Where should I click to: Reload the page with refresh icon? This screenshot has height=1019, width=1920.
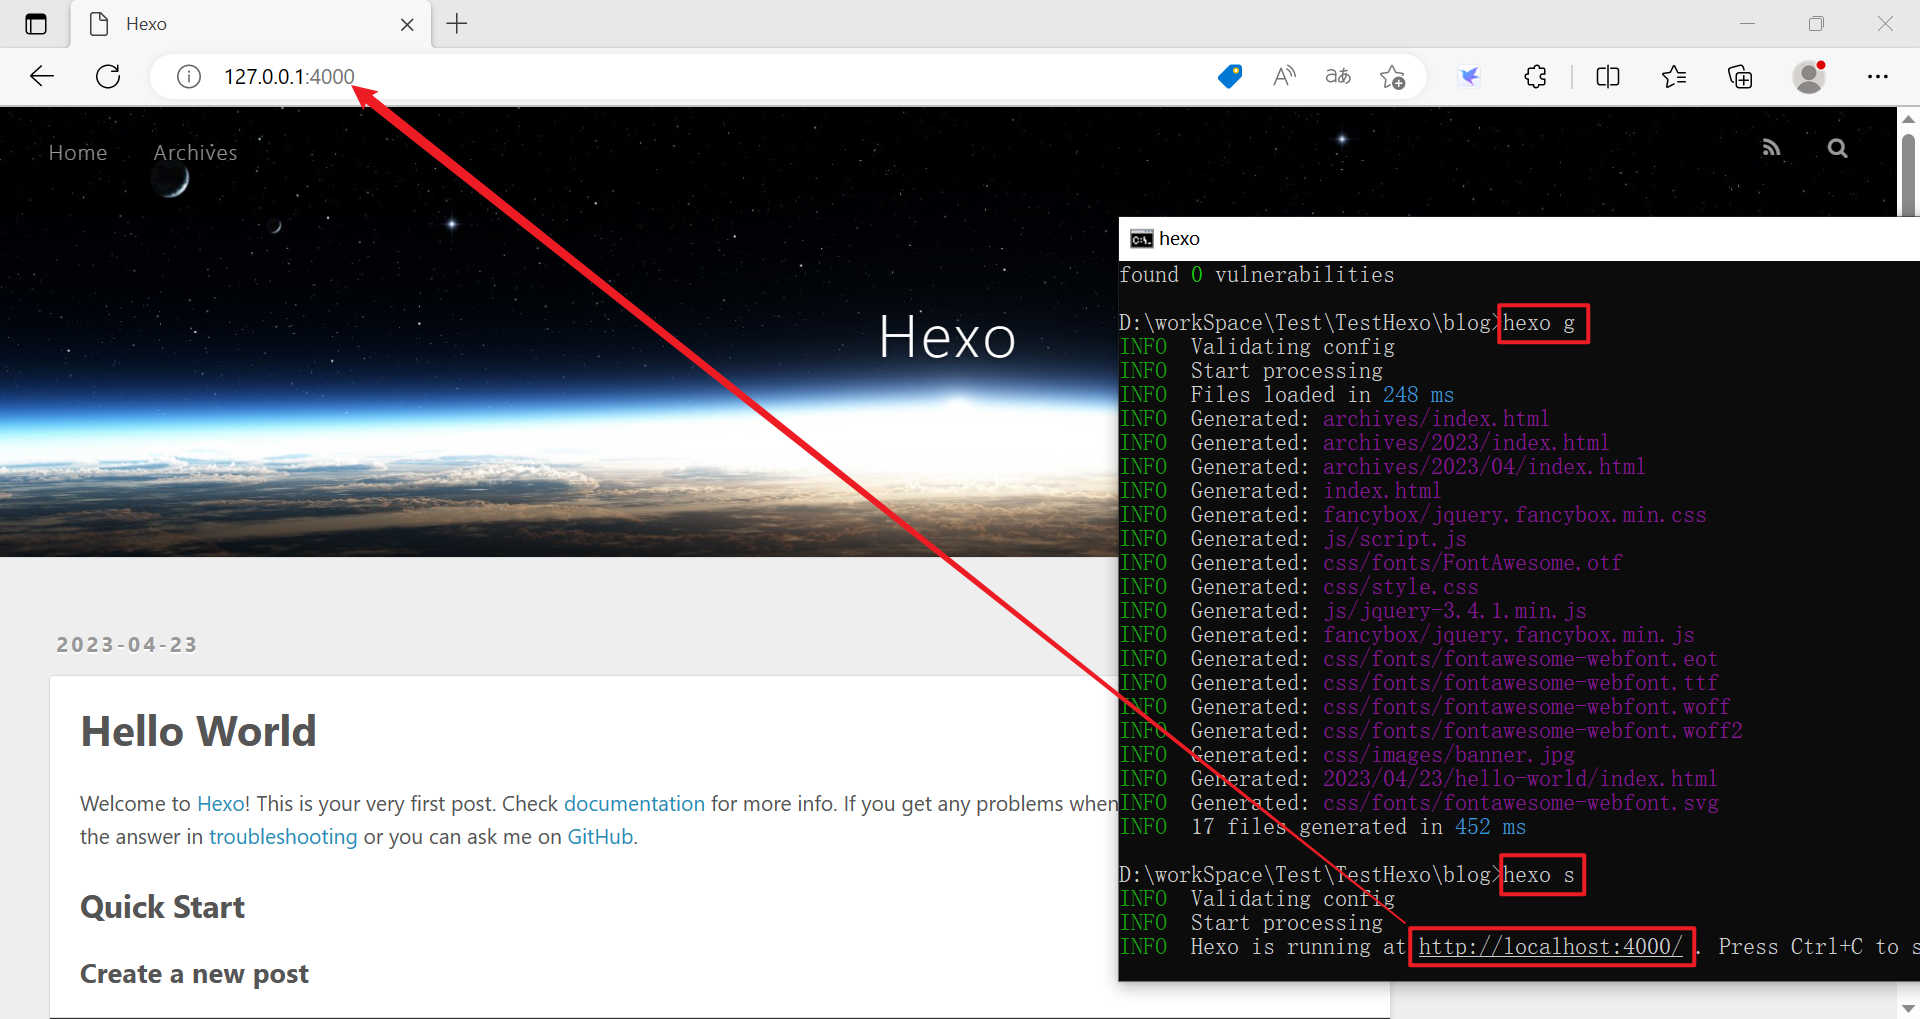coord(108,76)
